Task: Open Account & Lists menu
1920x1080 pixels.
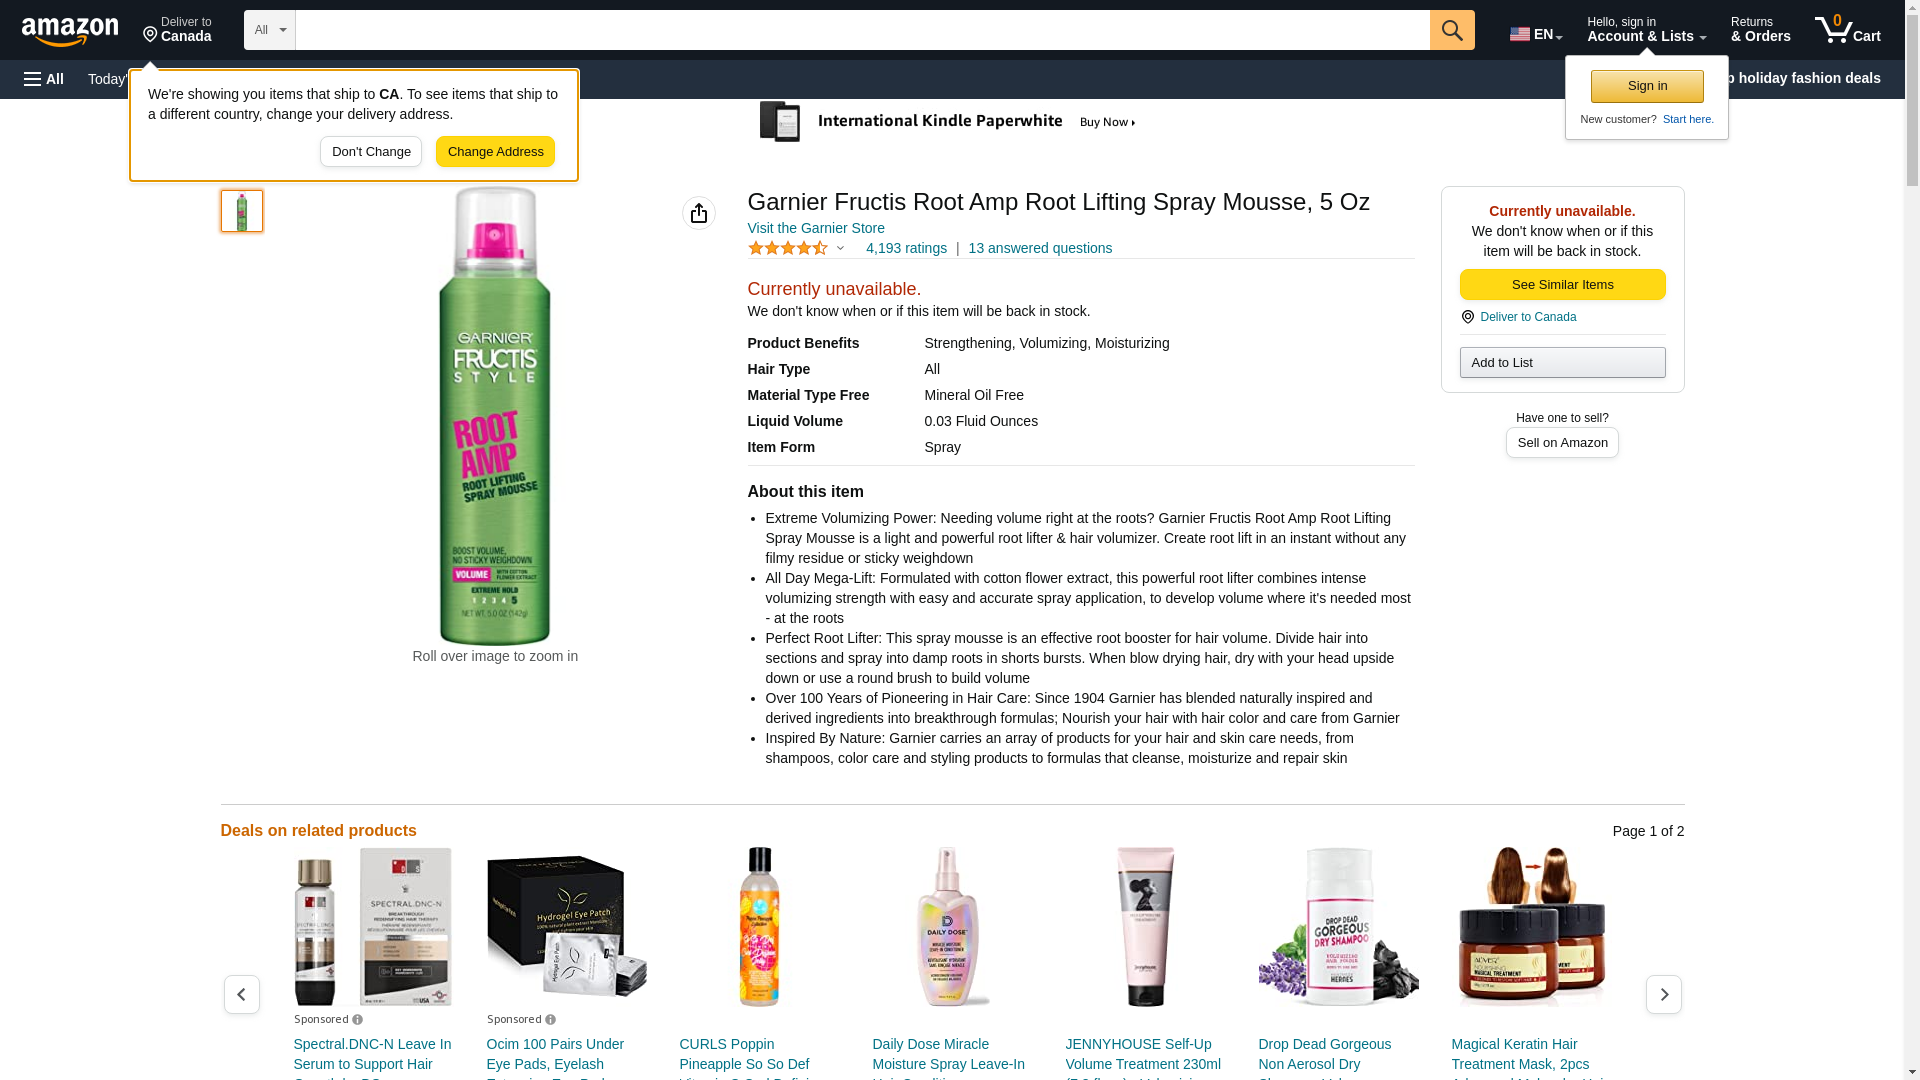Action: point(1646,30)
